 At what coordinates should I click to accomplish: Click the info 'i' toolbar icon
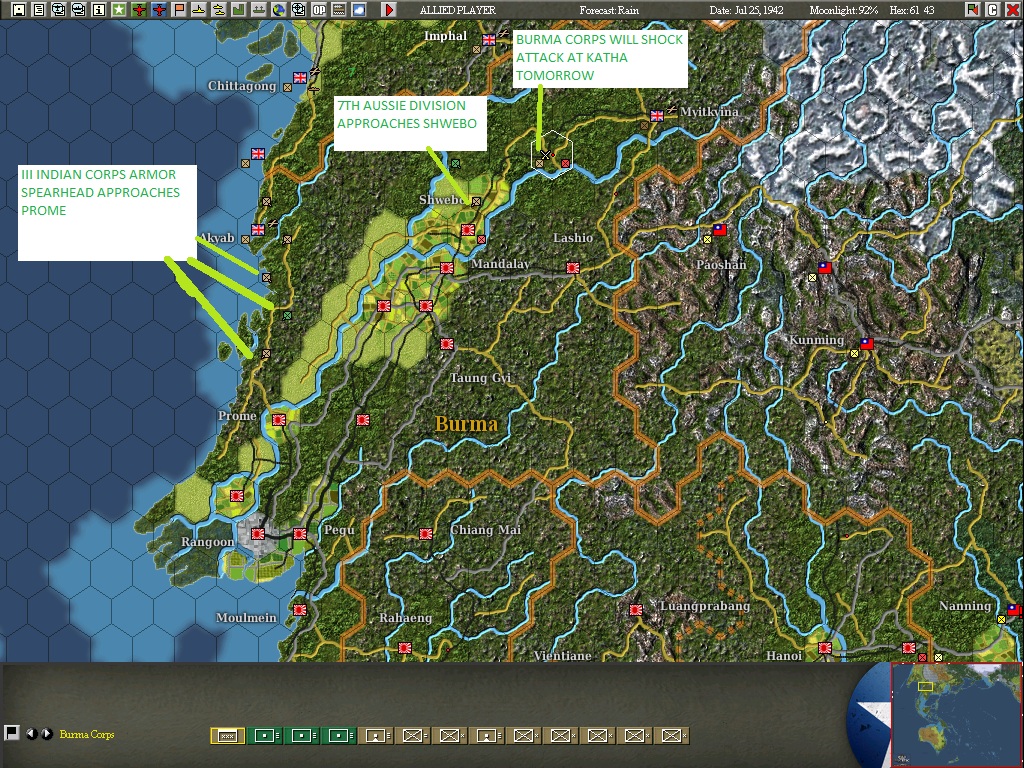click(99, 10)
